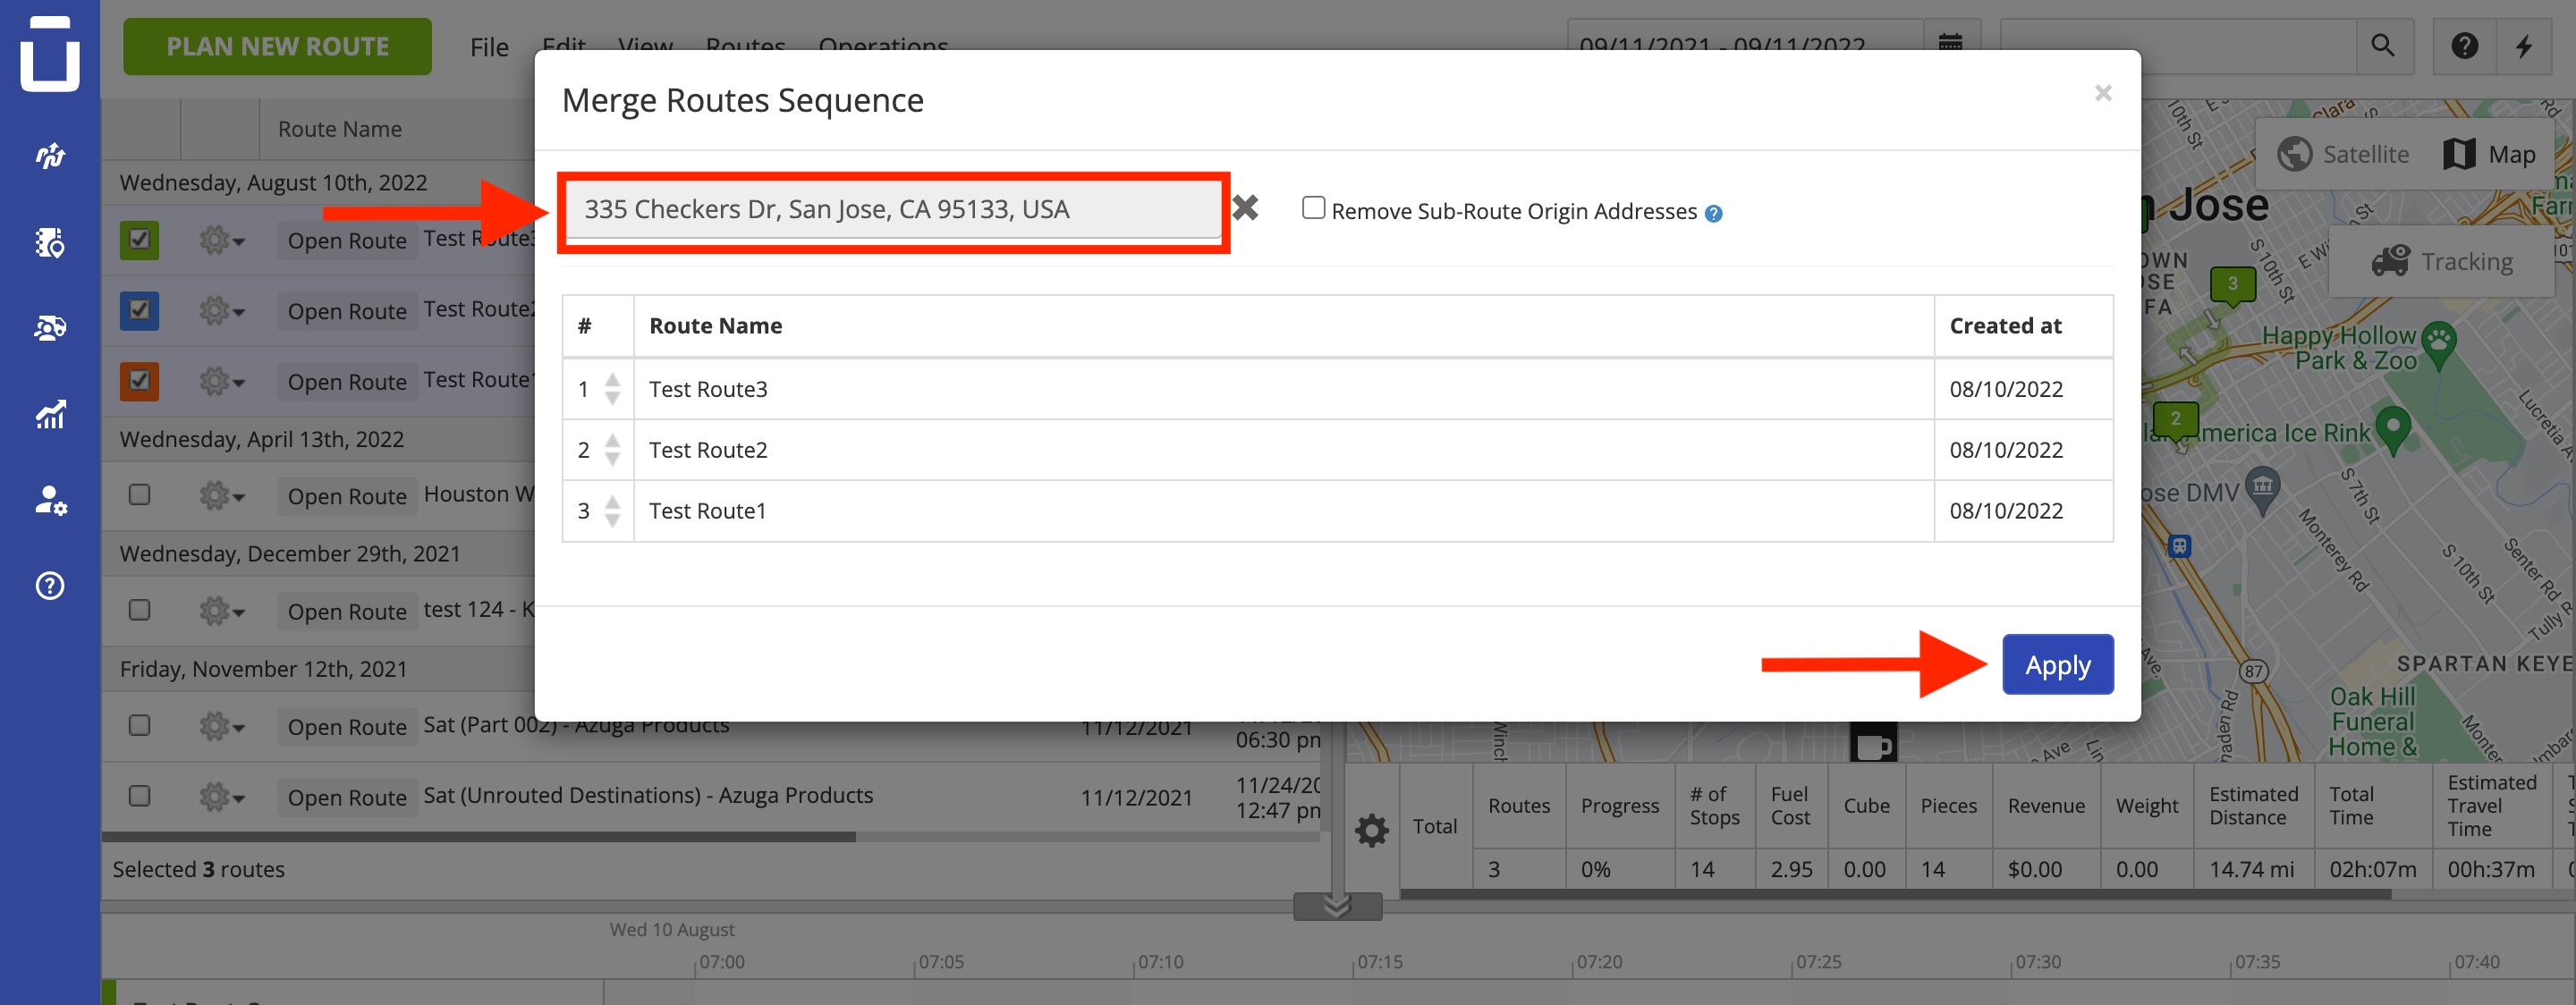Reorder Test Route2 with sequence arrows
Image resolution: width=2576 pixels, height=1005 pixels.
(613, 450)
